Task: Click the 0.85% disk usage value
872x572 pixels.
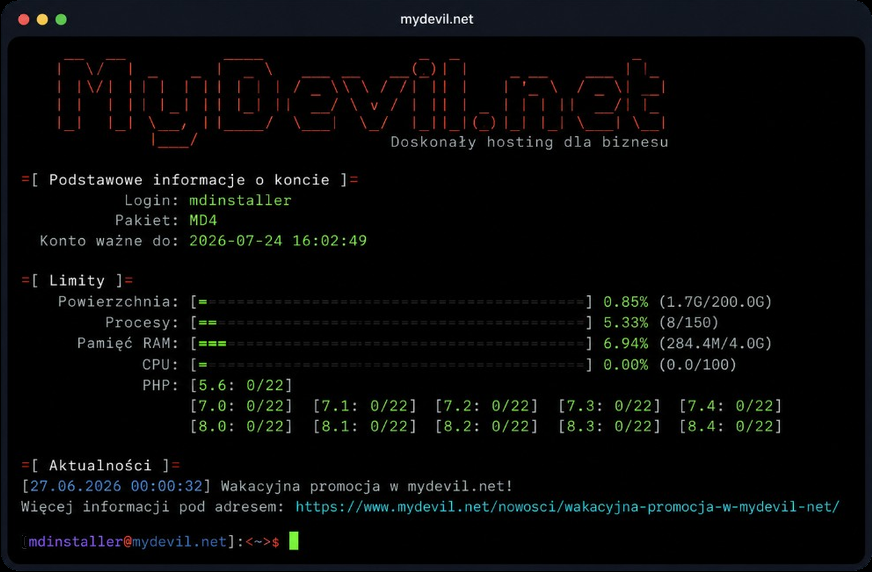Action: (x=626, y=302)
